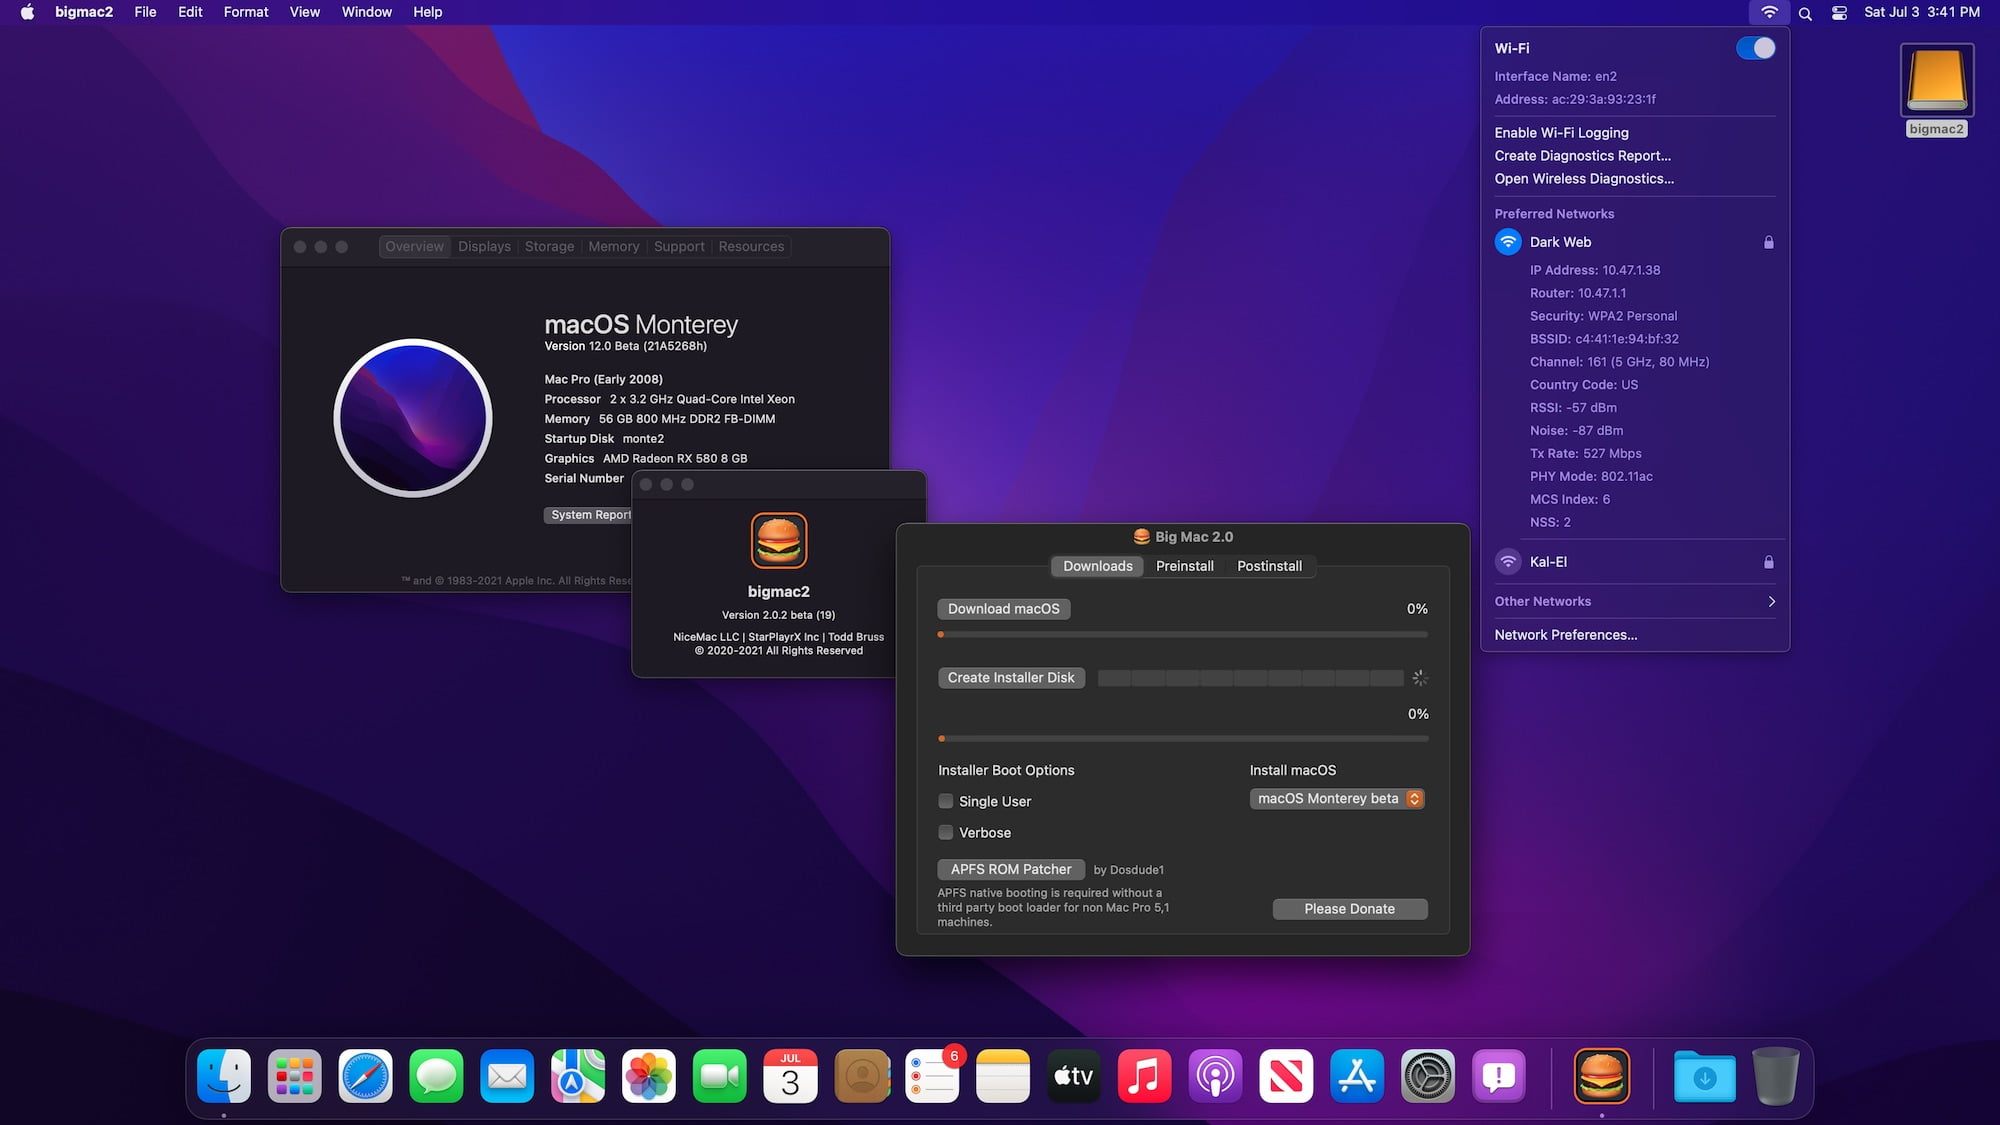Viewport: 2000px width, 1125px height.
Task: Open System Preferences from dock
Action: point(1427,1077)
